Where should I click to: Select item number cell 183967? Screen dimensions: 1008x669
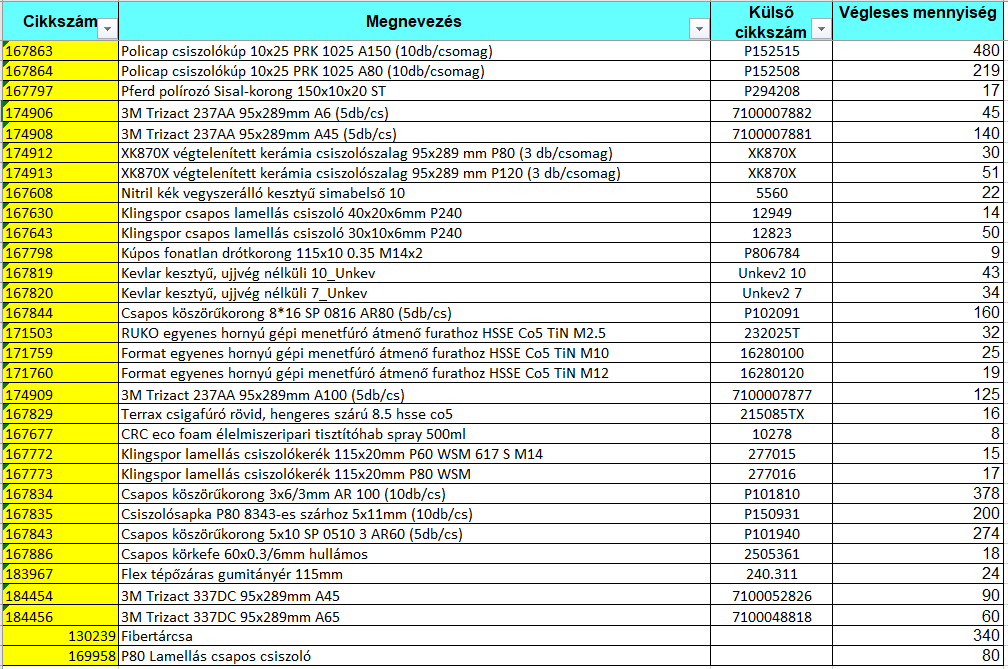60,574
